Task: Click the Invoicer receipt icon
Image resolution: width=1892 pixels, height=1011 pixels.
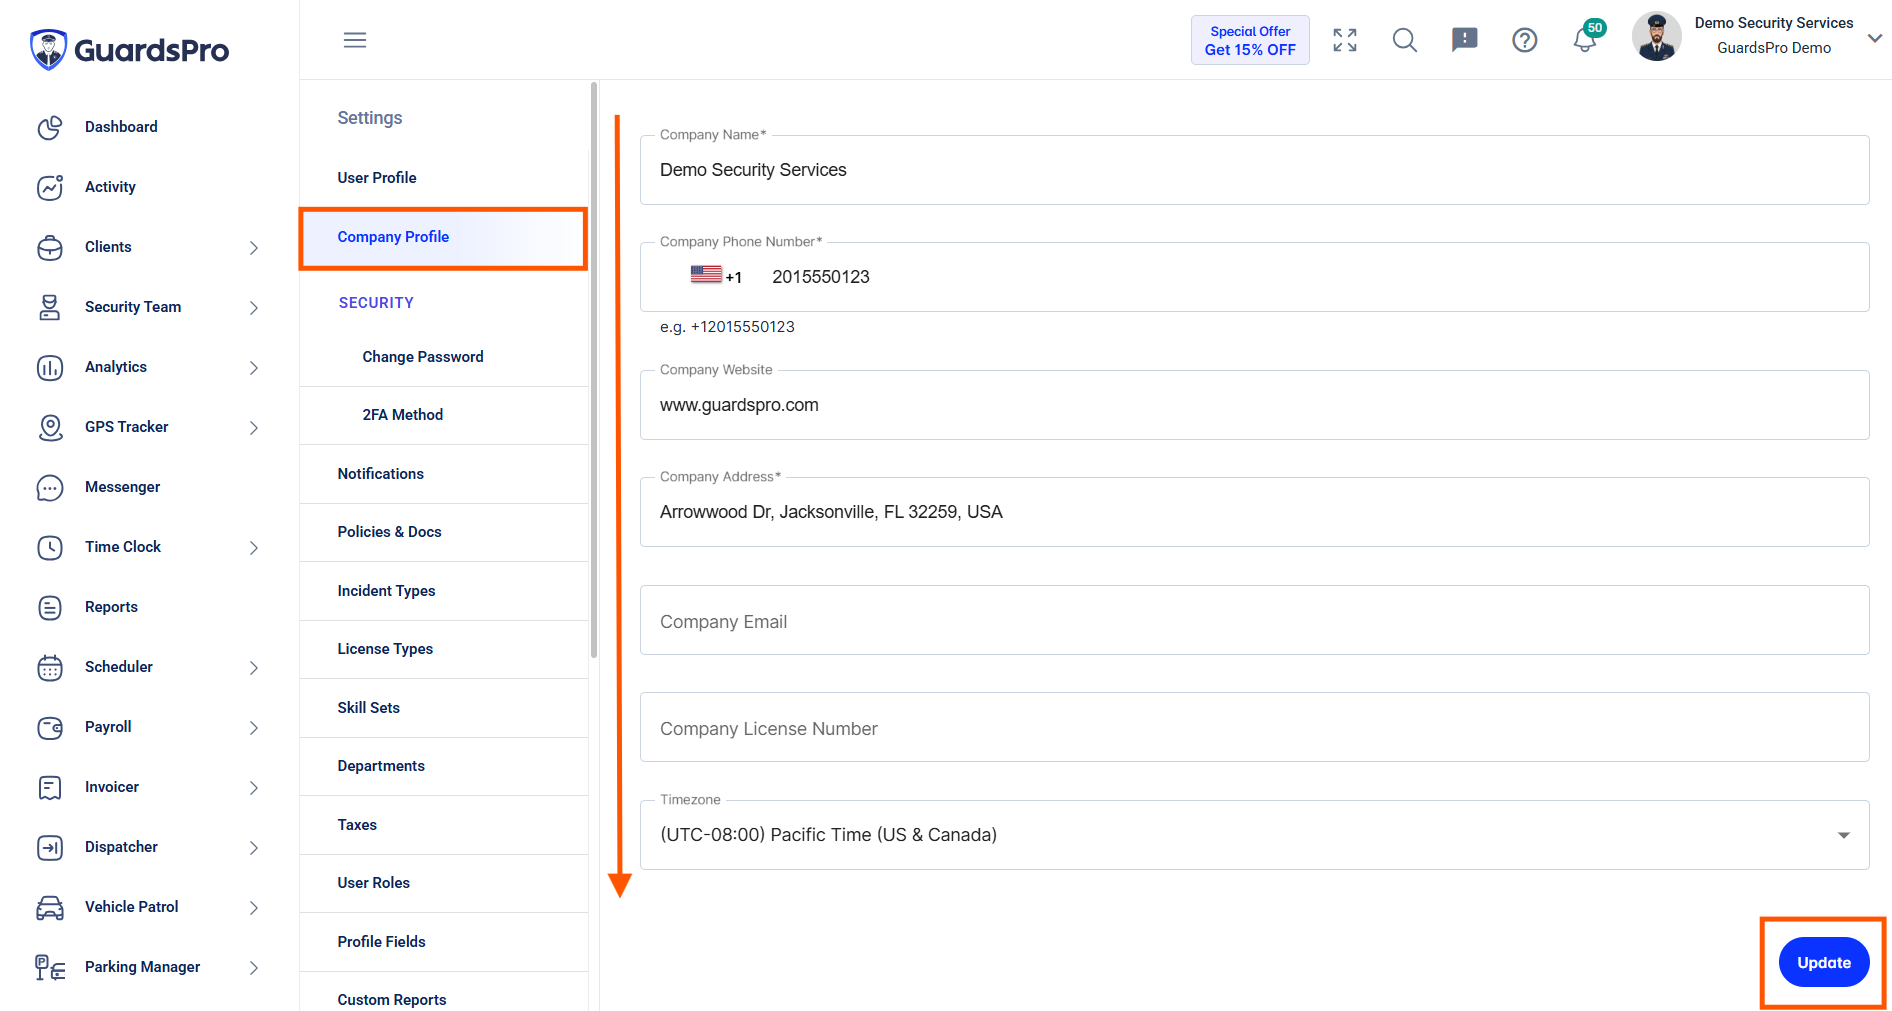Action: click(50, 788)
